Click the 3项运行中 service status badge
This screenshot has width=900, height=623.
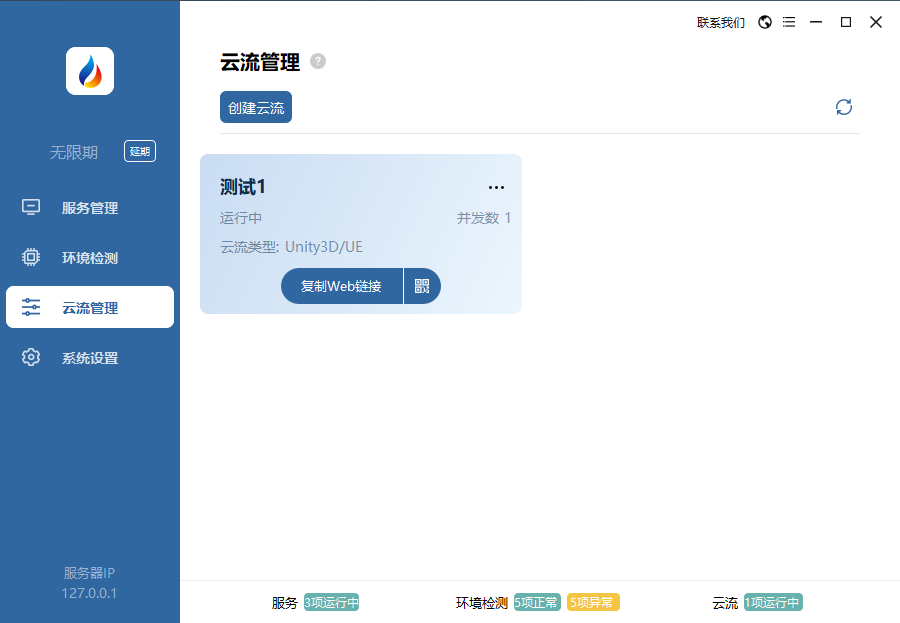click(x=331, y=602)
